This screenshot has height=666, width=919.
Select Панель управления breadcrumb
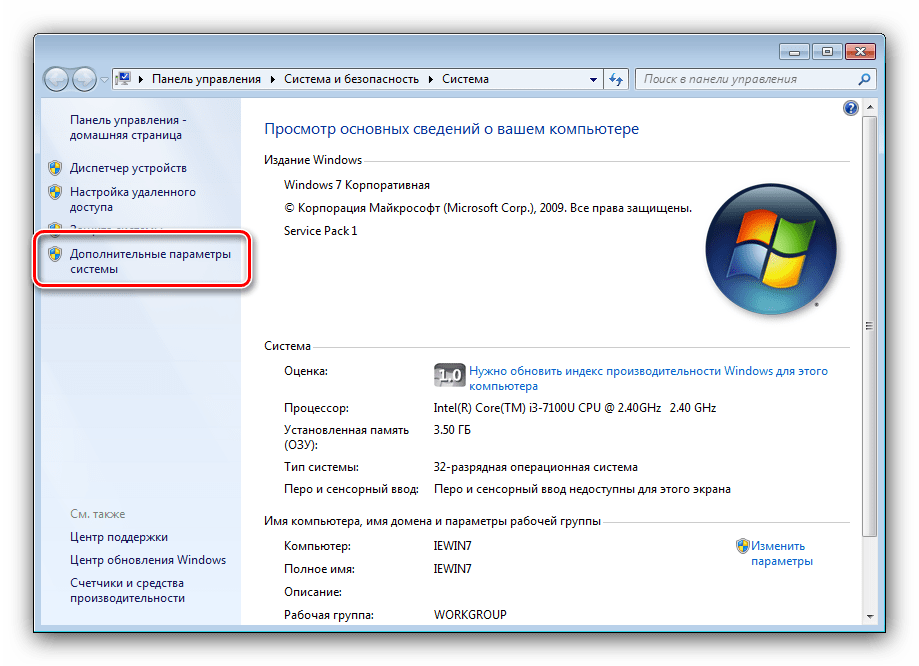point(206,79)
